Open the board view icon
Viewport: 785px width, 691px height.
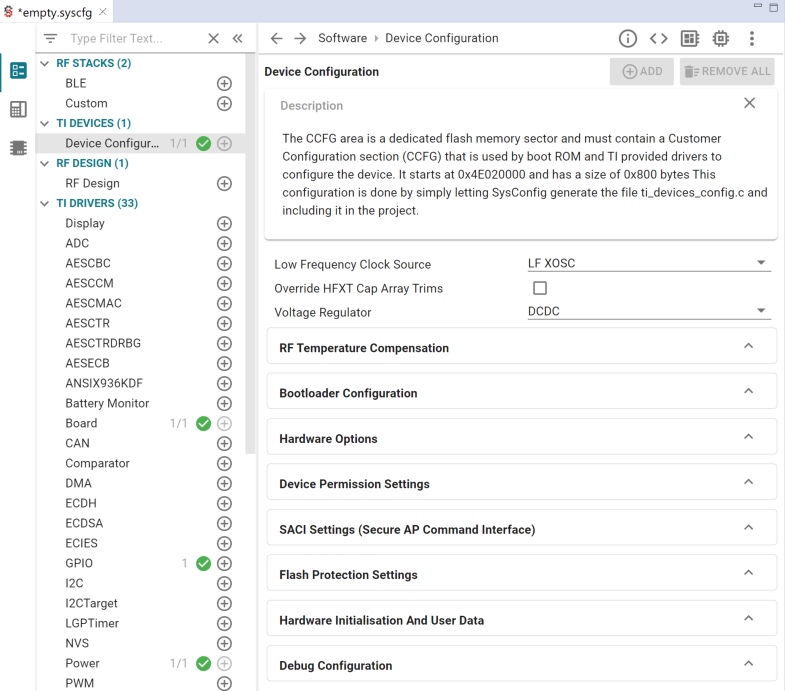pos(689,39)
